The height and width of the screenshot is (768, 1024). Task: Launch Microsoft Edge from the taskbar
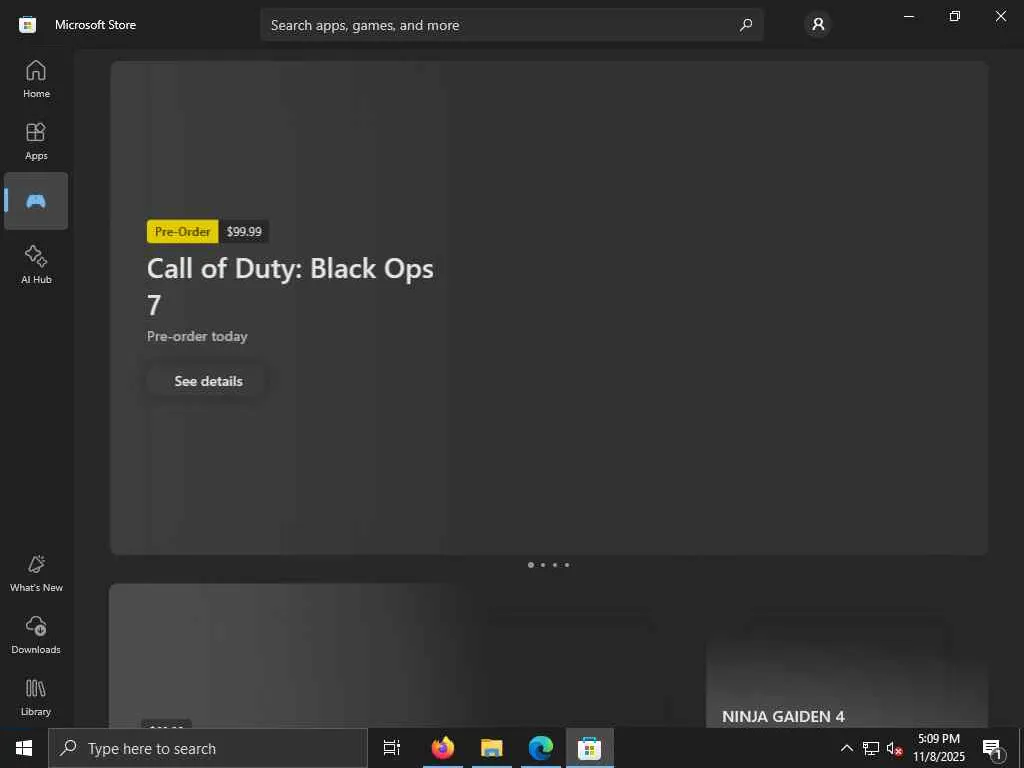tap(541, 748)
